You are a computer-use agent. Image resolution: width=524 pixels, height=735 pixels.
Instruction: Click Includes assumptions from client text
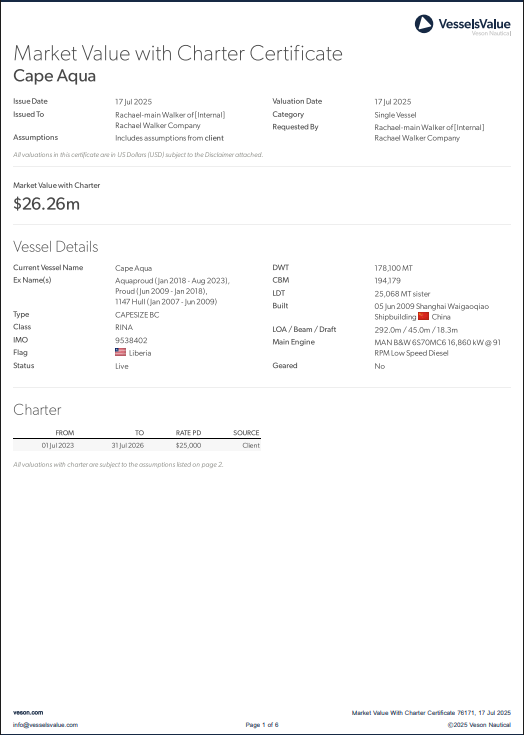170,138
